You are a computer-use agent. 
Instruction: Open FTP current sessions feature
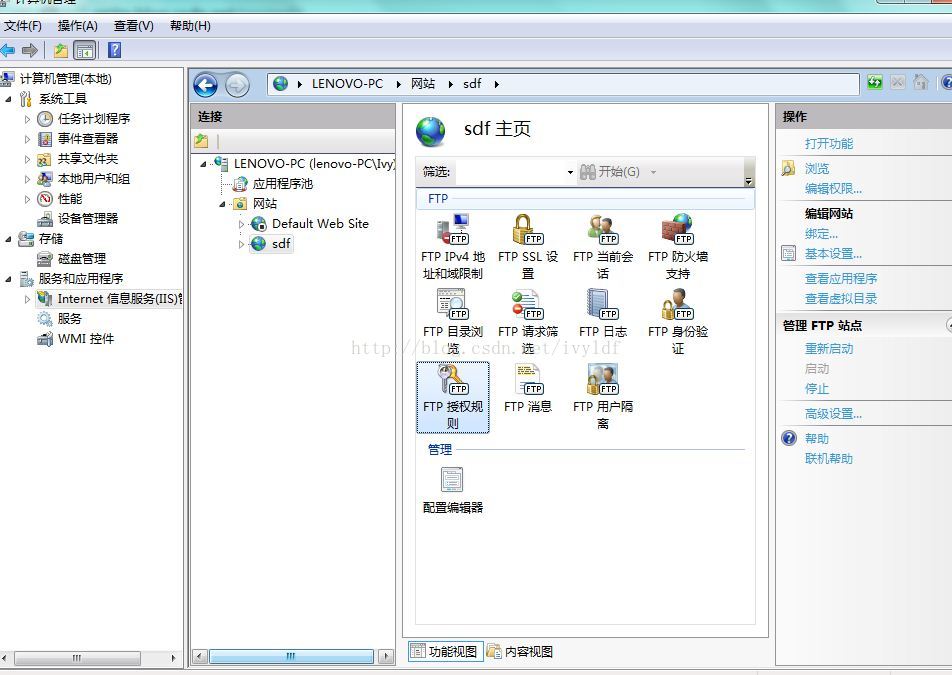[x=603, y=246]
